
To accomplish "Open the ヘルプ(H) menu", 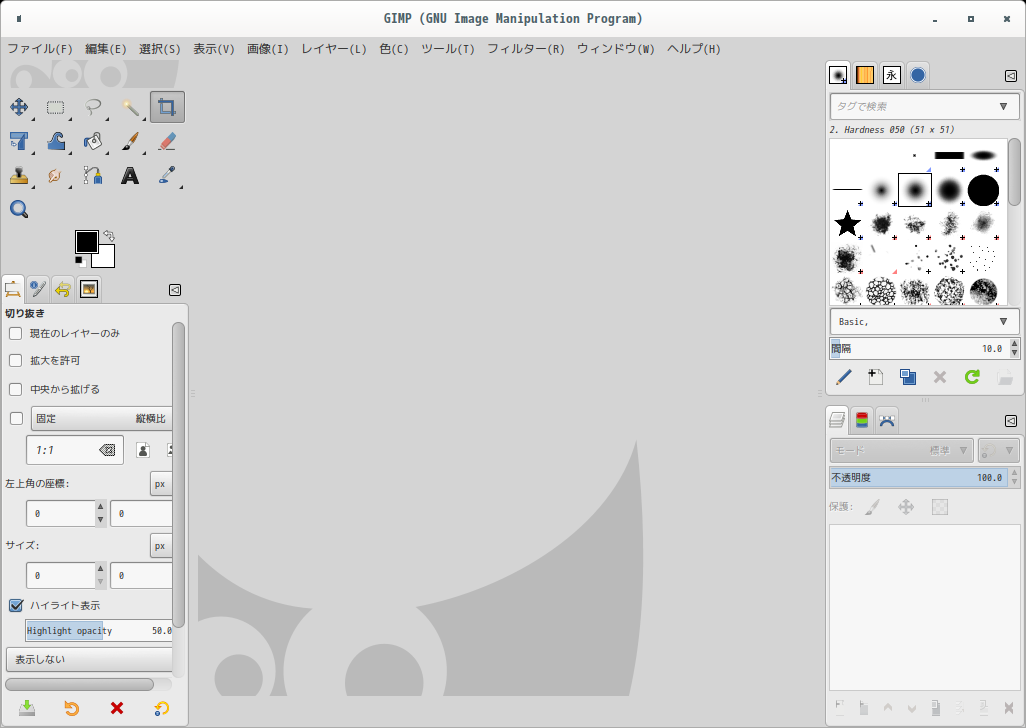I will click(x=694, y=49).
